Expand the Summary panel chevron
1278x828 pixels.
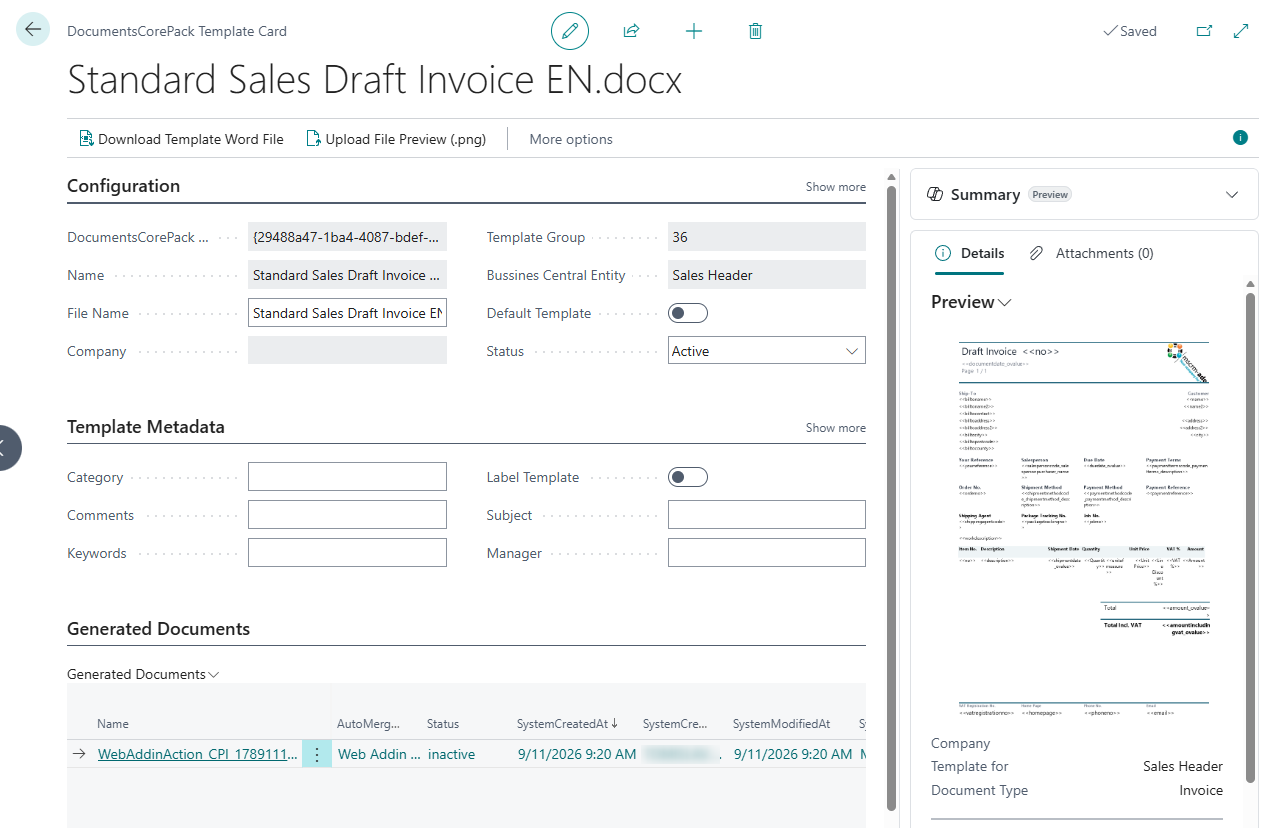(1232, 194)
